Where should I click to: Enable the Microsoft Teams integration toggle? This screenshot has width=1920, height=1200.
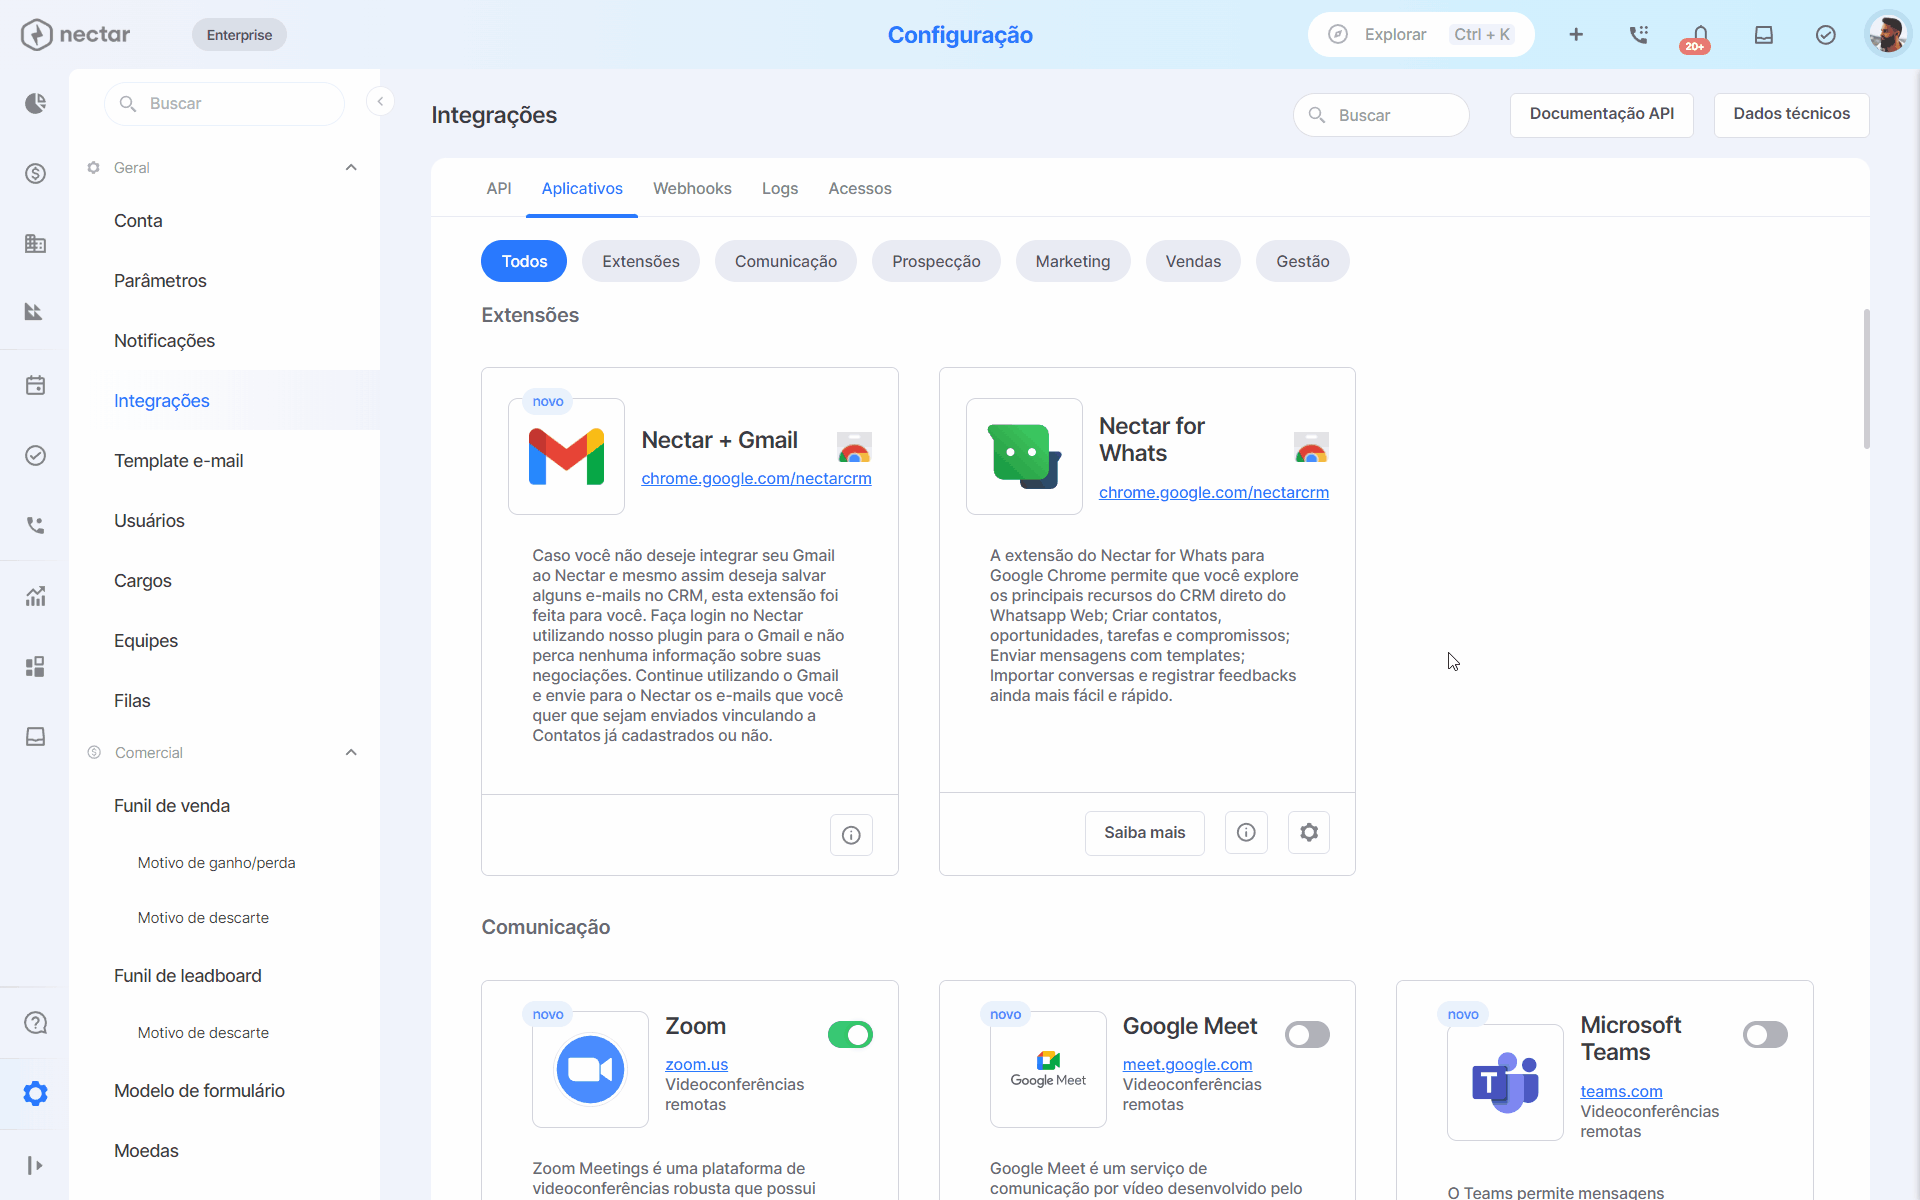[1765, 1034]
